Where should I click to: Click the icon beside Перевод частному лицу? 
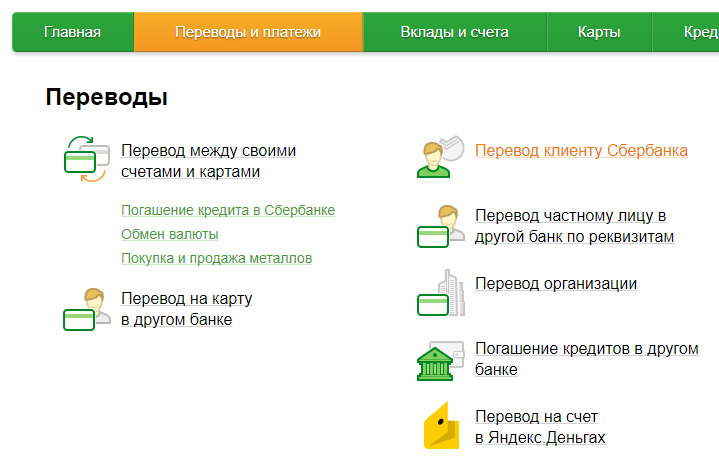coord(441,226)
